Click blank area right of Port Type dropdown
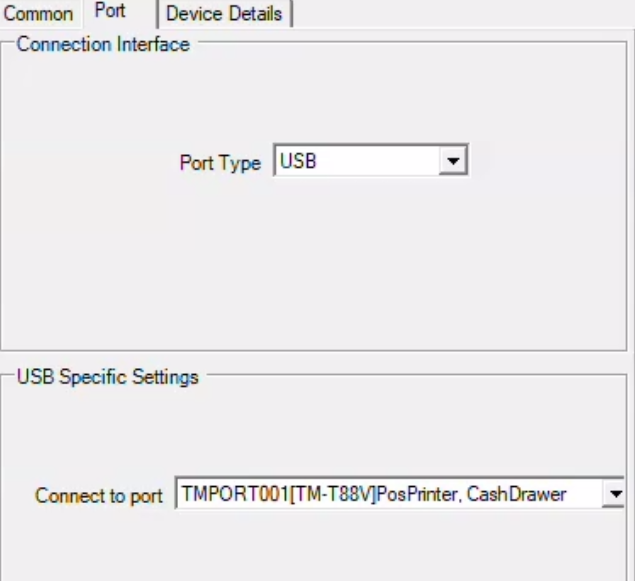This screenshot has width=635, height=581. pyautogui.click(x=547, y=161)
